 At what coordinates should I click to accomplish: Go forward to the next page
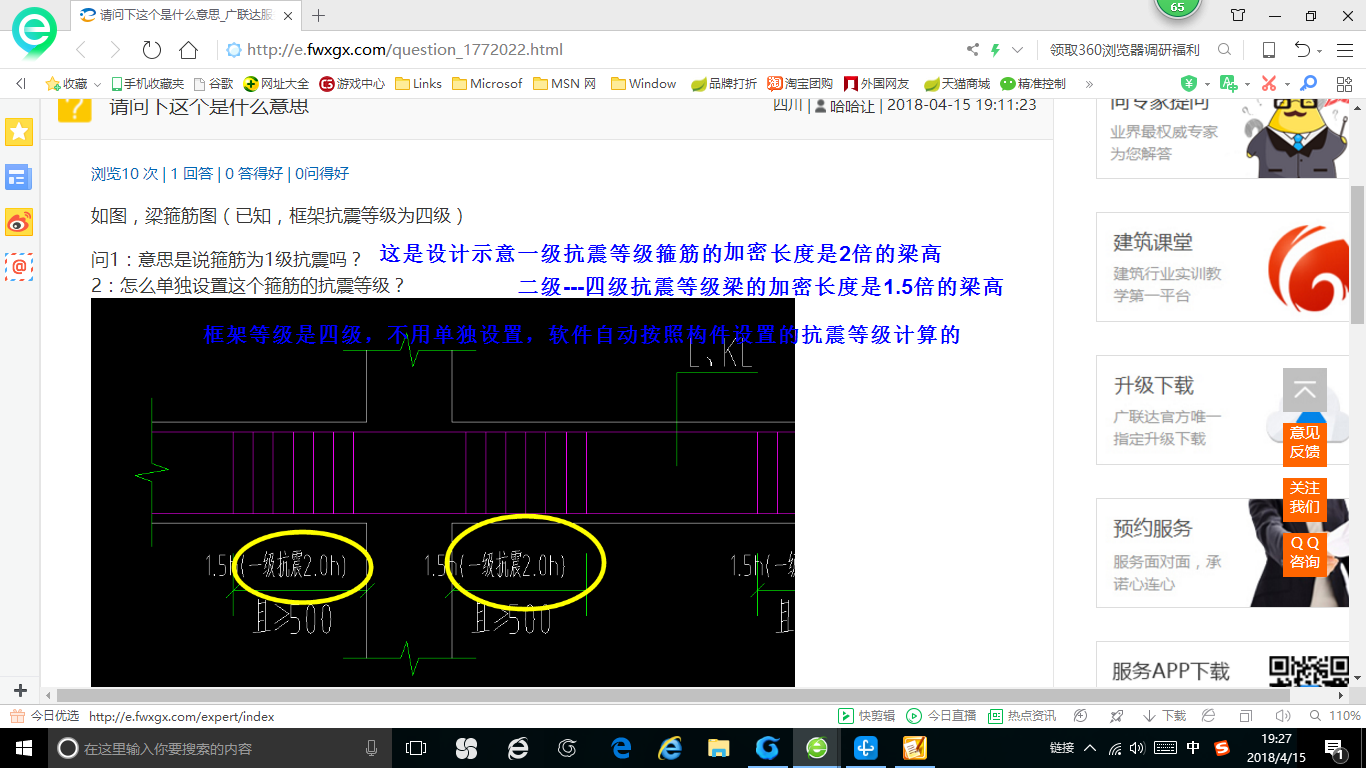tap(115, 50)
